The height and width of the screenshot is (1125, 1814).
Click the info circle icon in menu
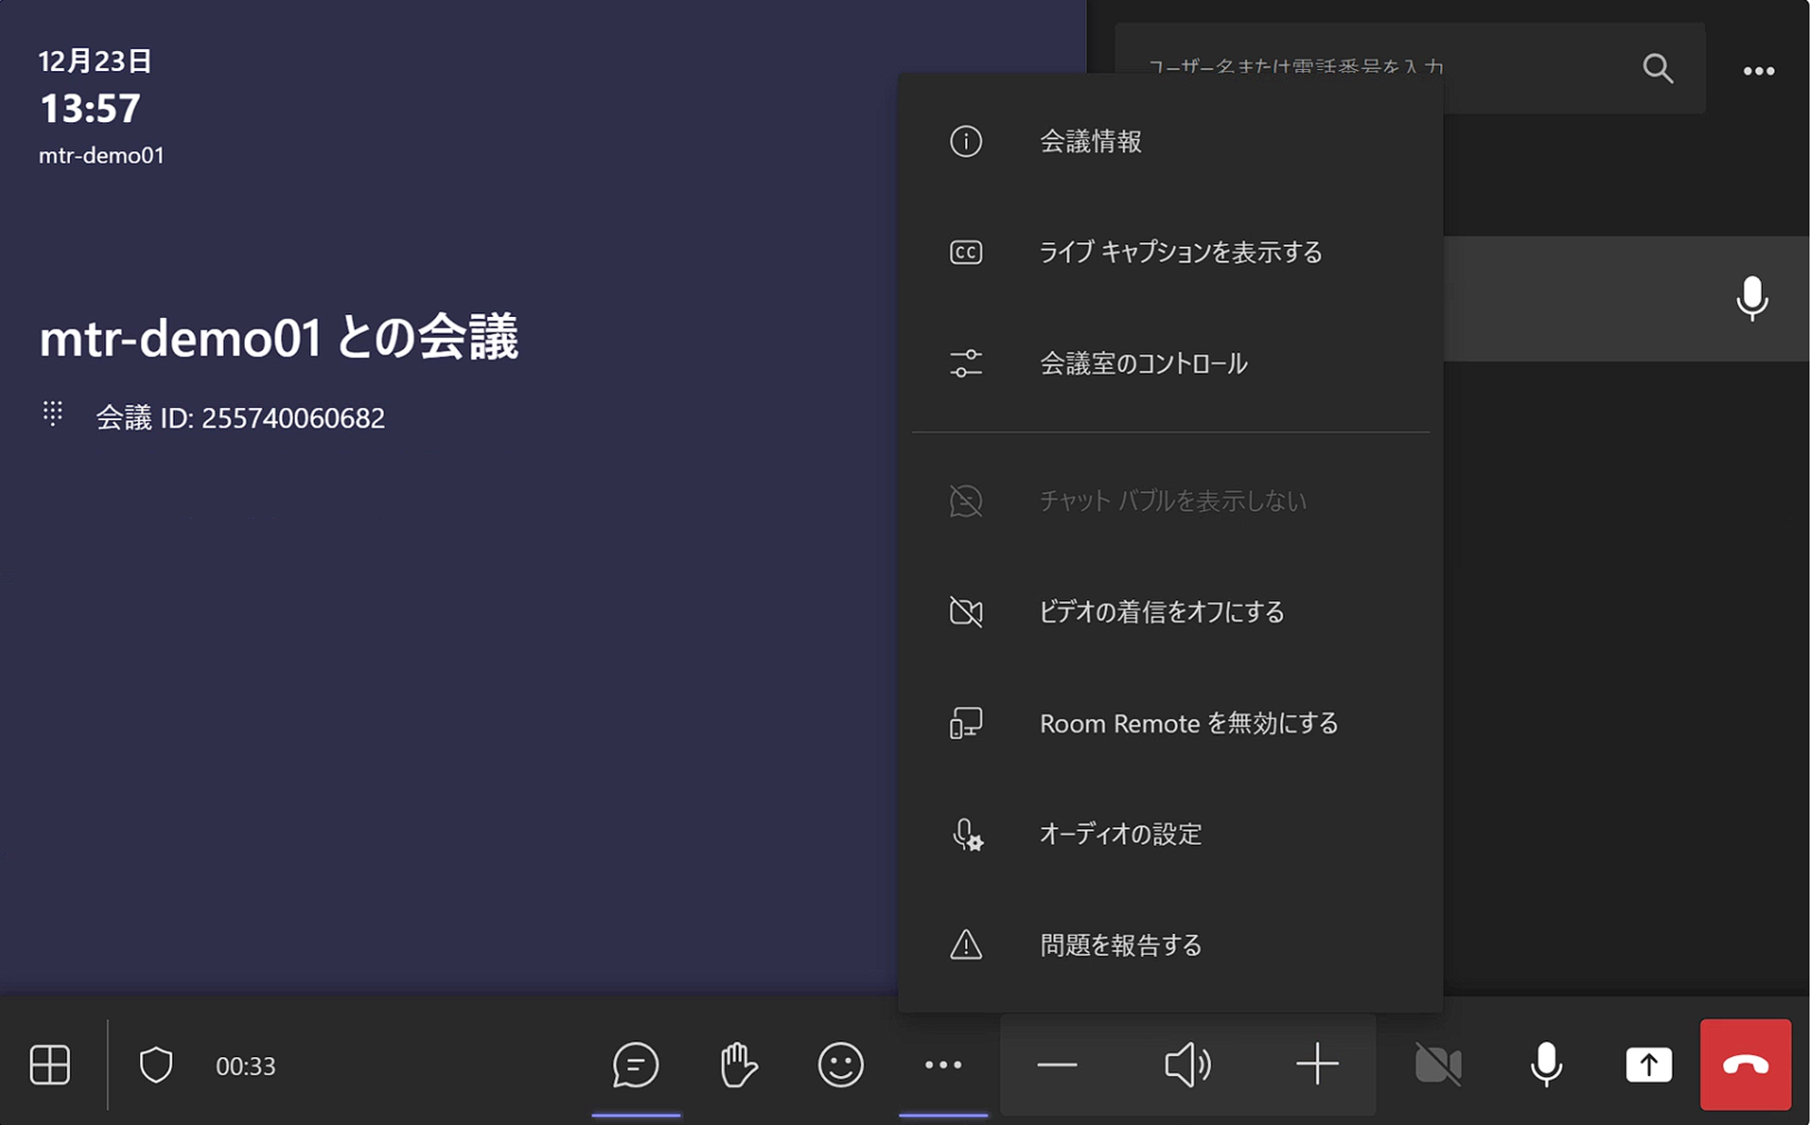pyautogui.click(x=966, y=141)
